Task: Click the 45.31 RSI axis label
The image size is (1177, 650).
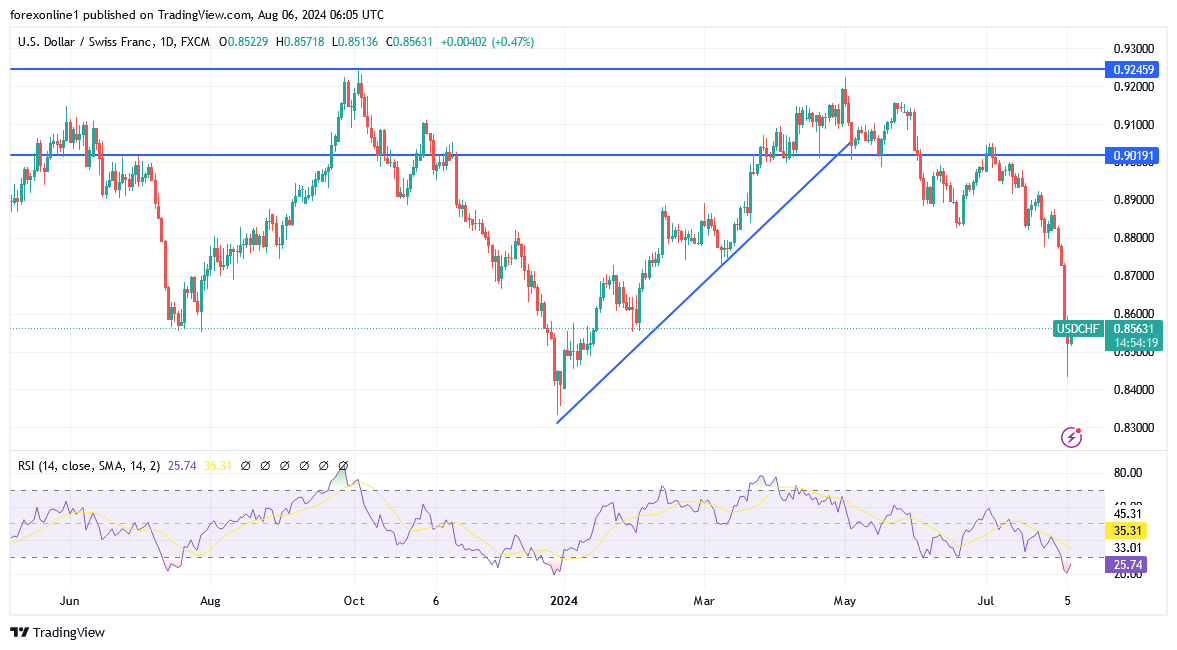Action: 1128,515
